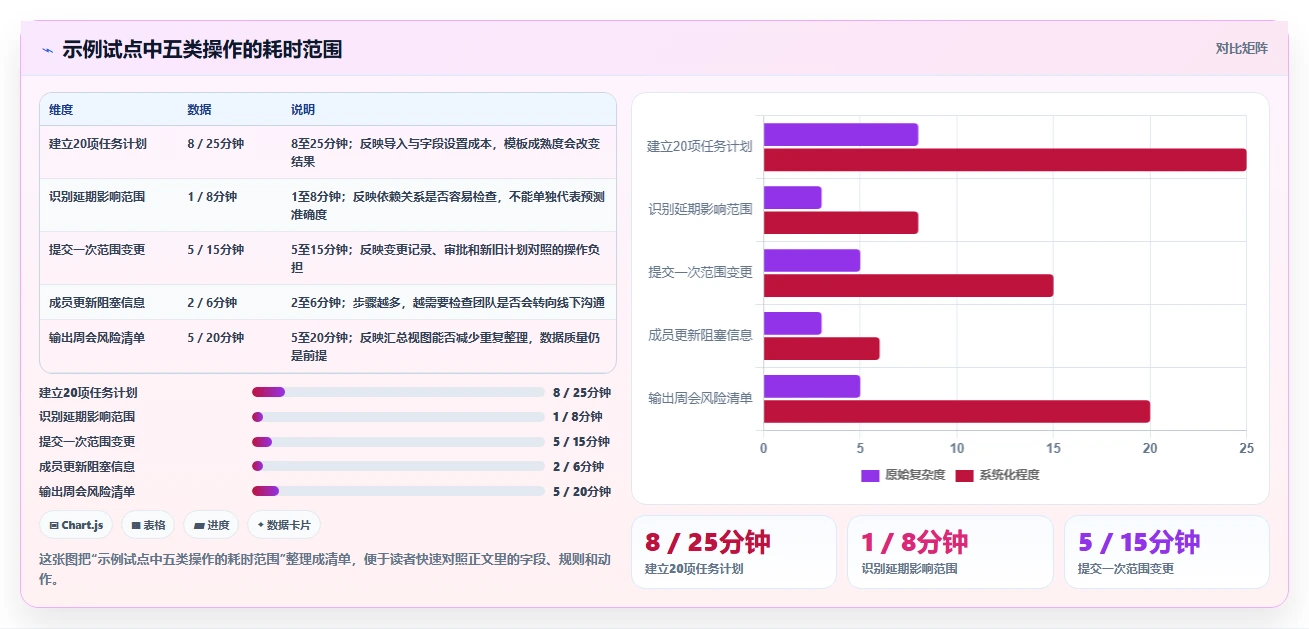The image size is (1309, 629).
Task: Click table value 1 / 8分钟
Action: click(x=212, y=196)
